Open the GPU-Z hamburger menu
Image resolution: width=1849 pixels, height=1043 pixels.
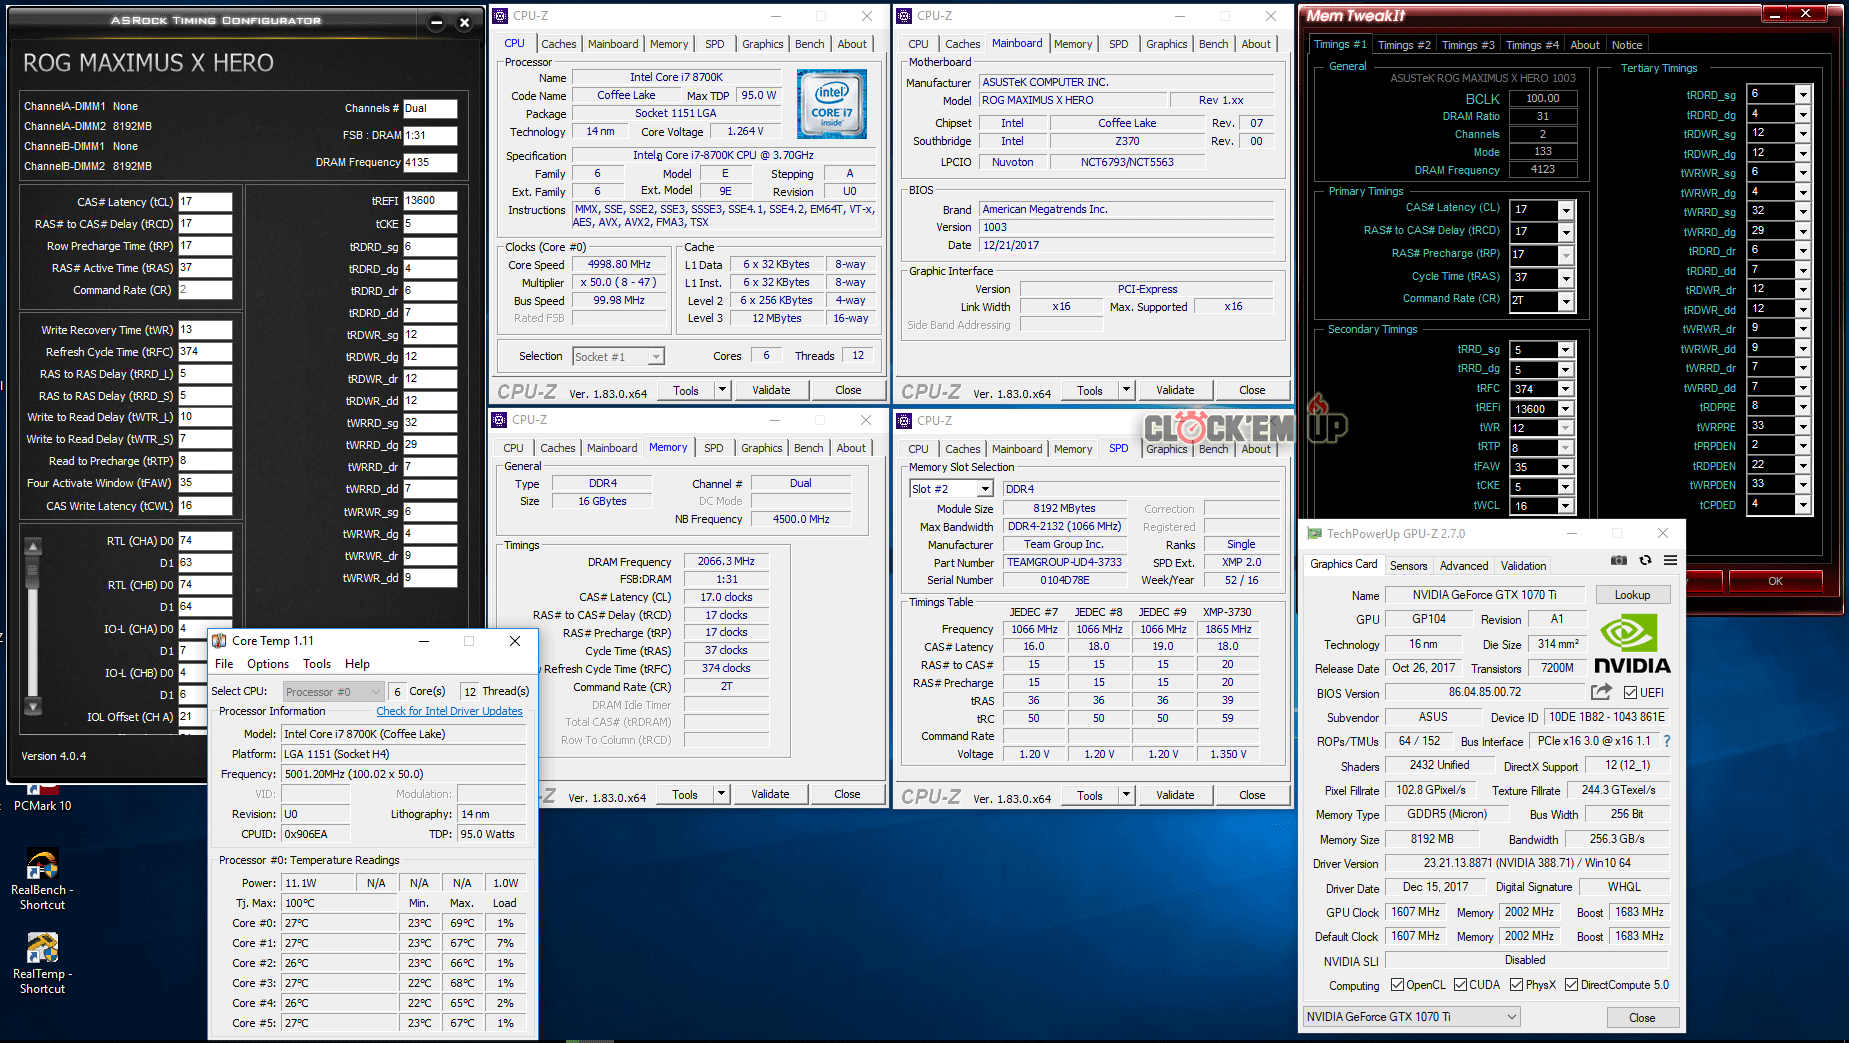[1670, 561]
